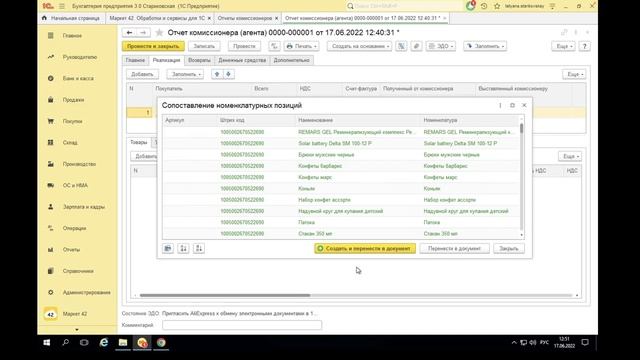Open File Explorer from taskbar
The width and height of the screenshot is (640, 360).
pyautogui.click(x=123, y=343)
